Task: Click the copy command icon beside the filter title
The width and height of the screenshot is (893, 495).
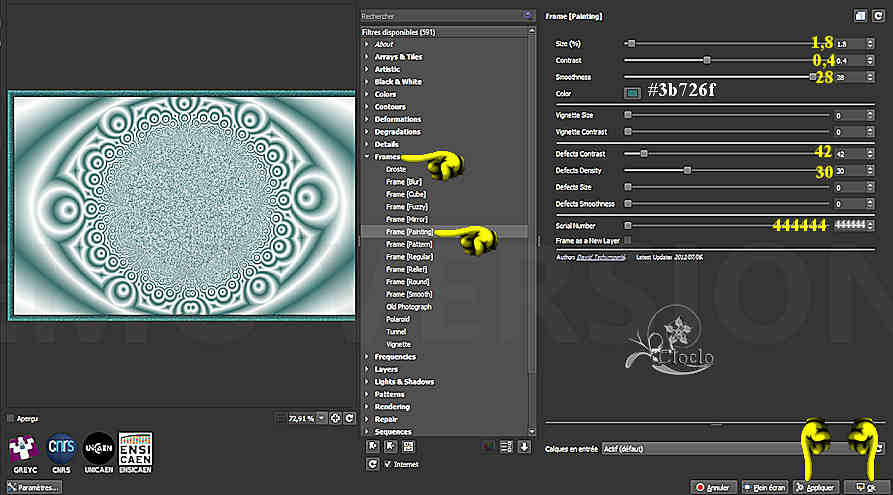Action: 860,16
